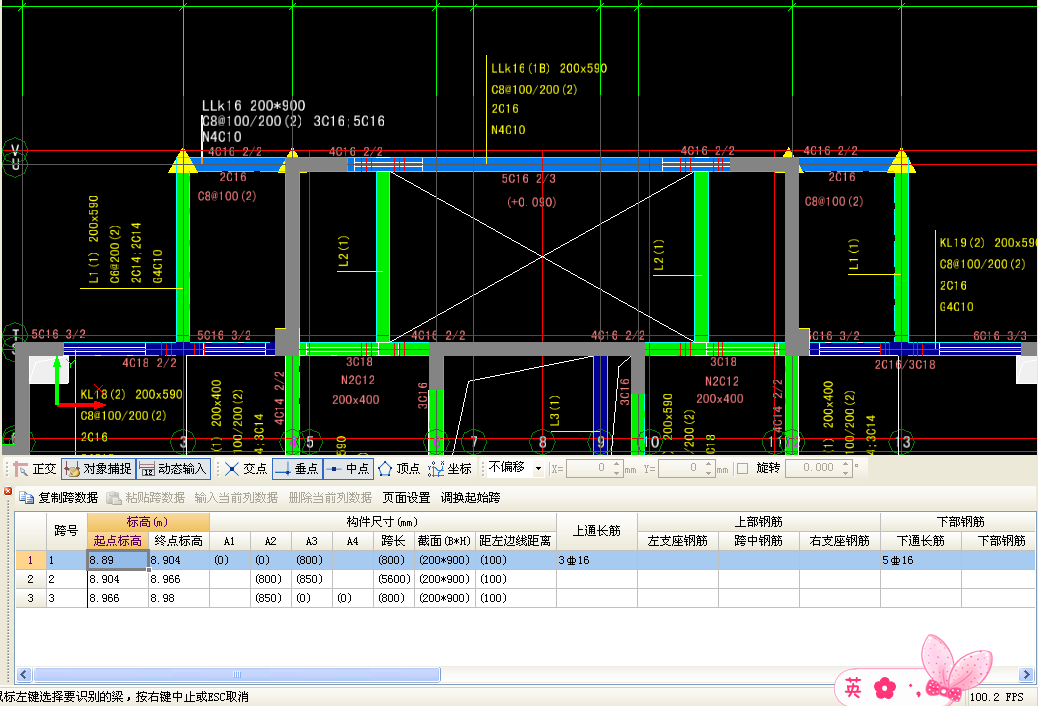Click the 100.2 FPS status entry
This screenshot has width=1038, height=706.
point(996,697)
